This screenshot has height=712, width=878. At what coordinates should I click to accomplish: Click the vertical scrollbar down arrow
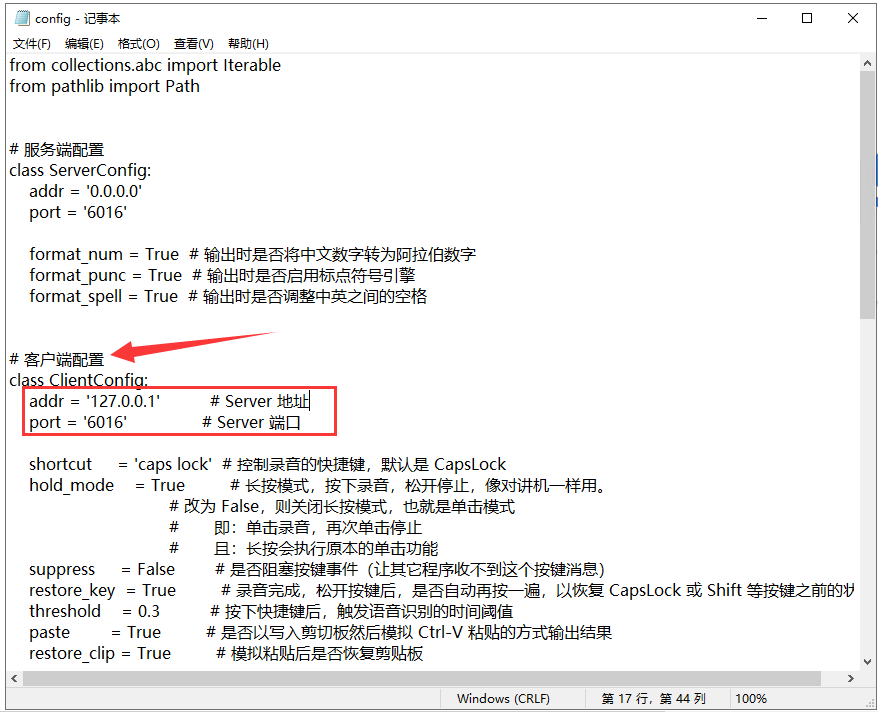point(868,662)
